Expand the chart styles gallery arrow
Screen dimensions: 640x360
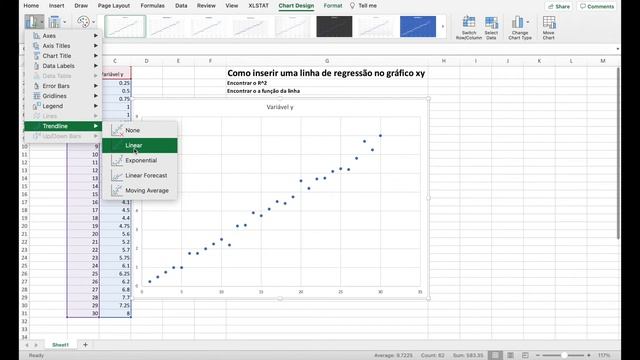443,27
